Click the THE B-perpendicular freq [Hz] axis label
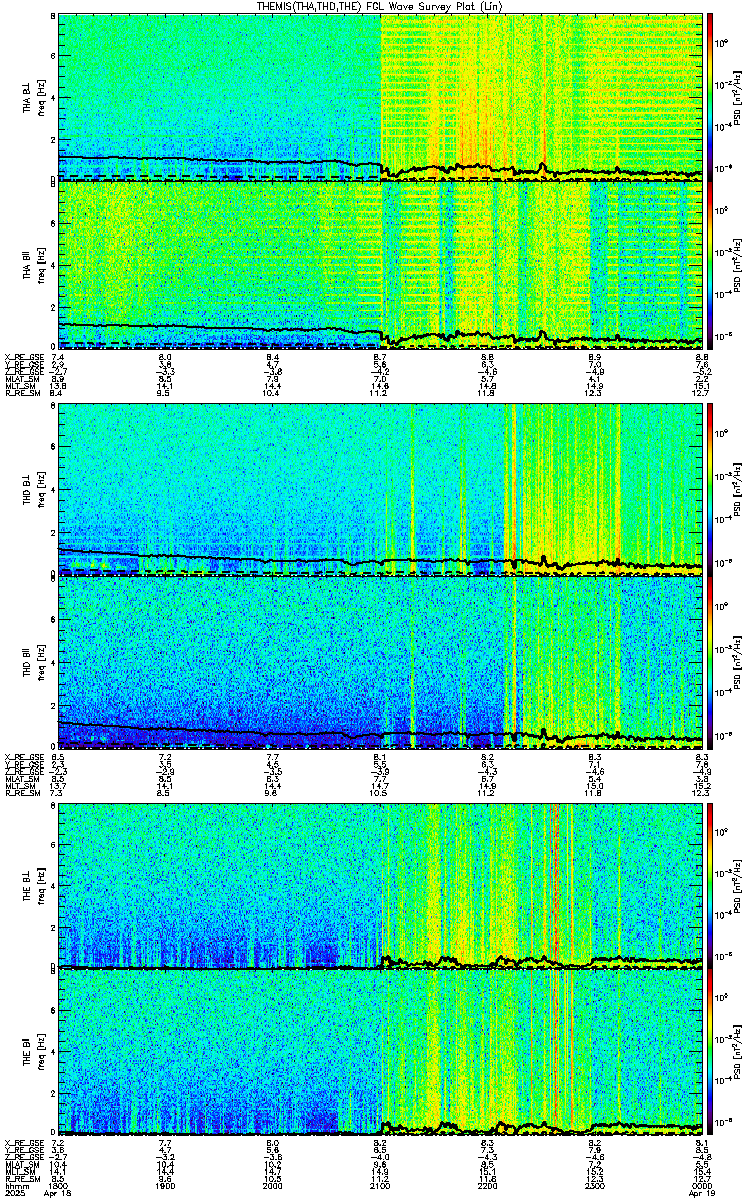Screen dimensions: 750x1200 [x=40, y=885]
